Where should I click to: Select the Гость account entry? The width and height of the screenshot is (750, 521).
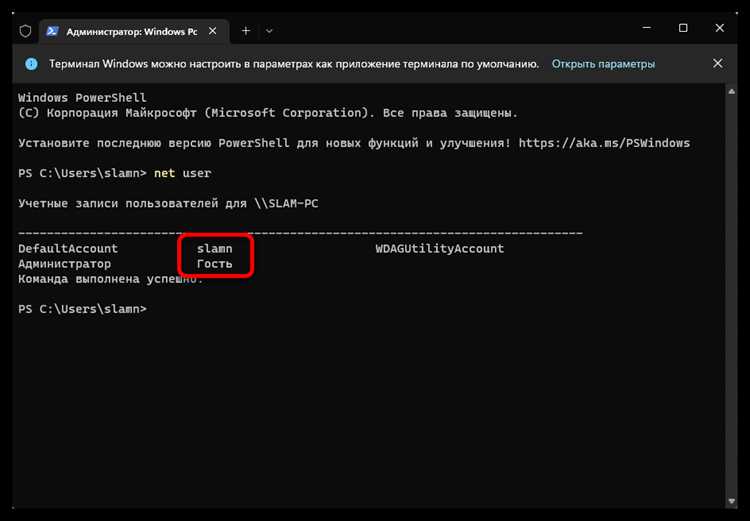pyautogui.click(x=215, y=264)
